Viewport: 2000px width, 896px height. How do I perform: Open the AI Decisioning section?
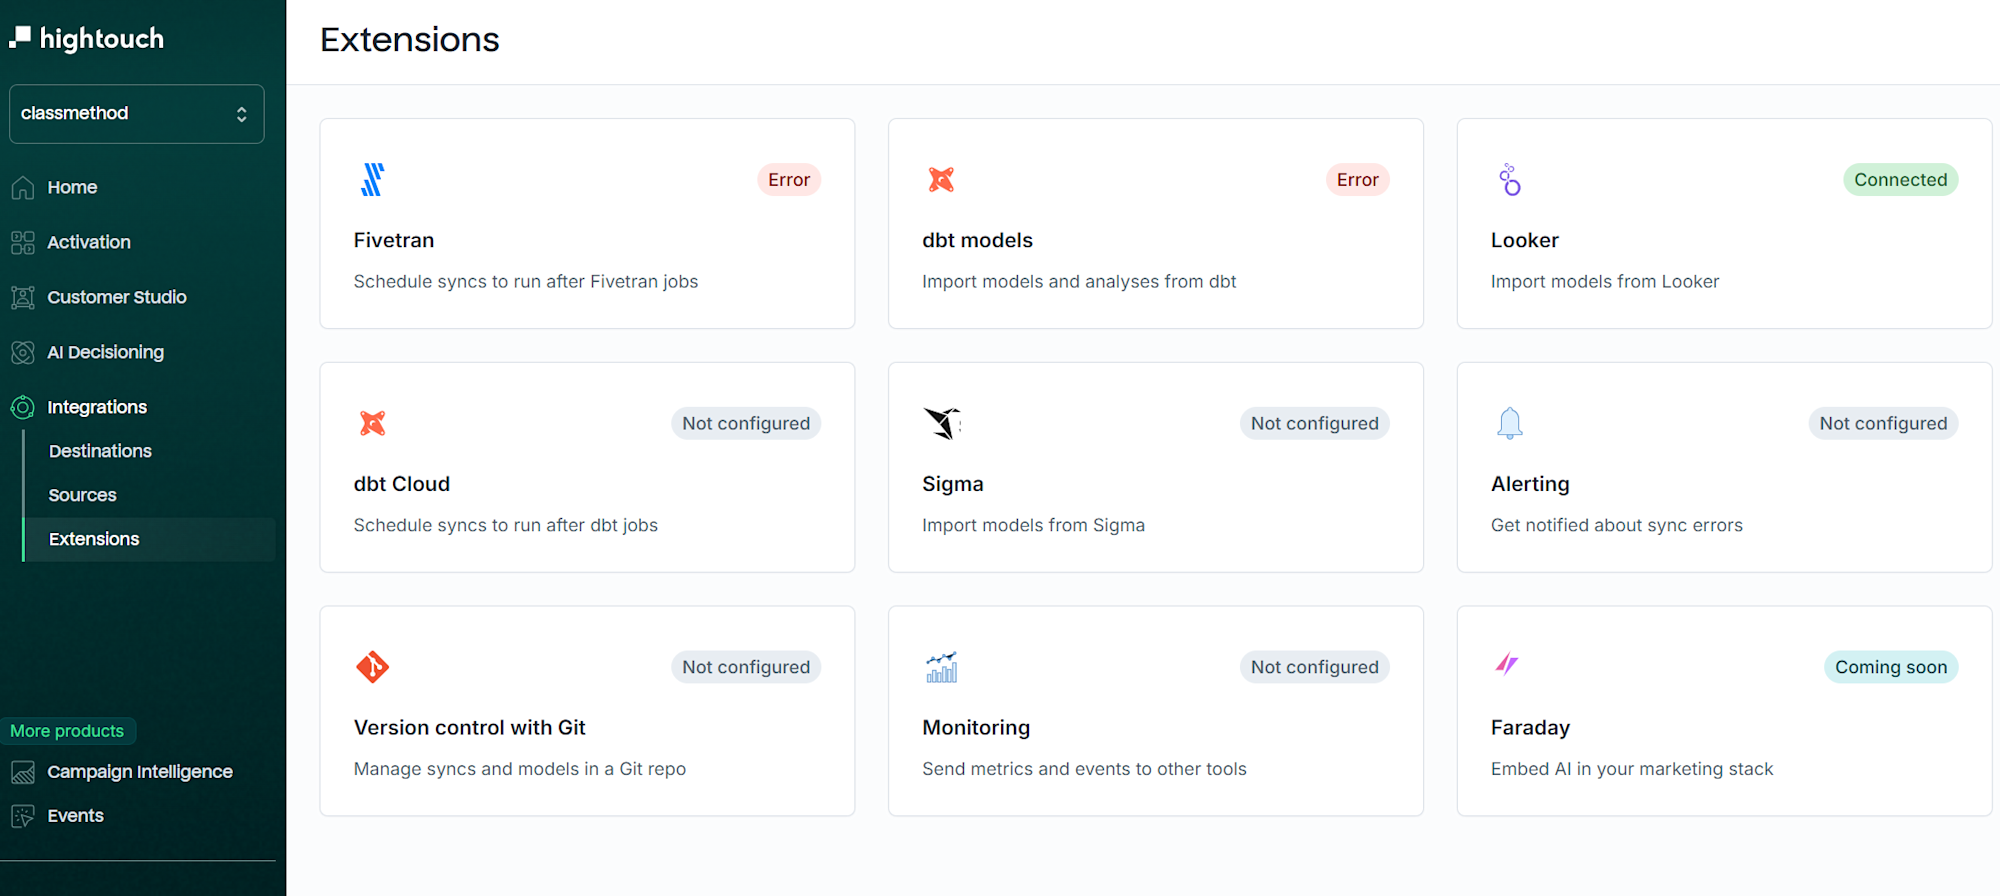(105, 352)
